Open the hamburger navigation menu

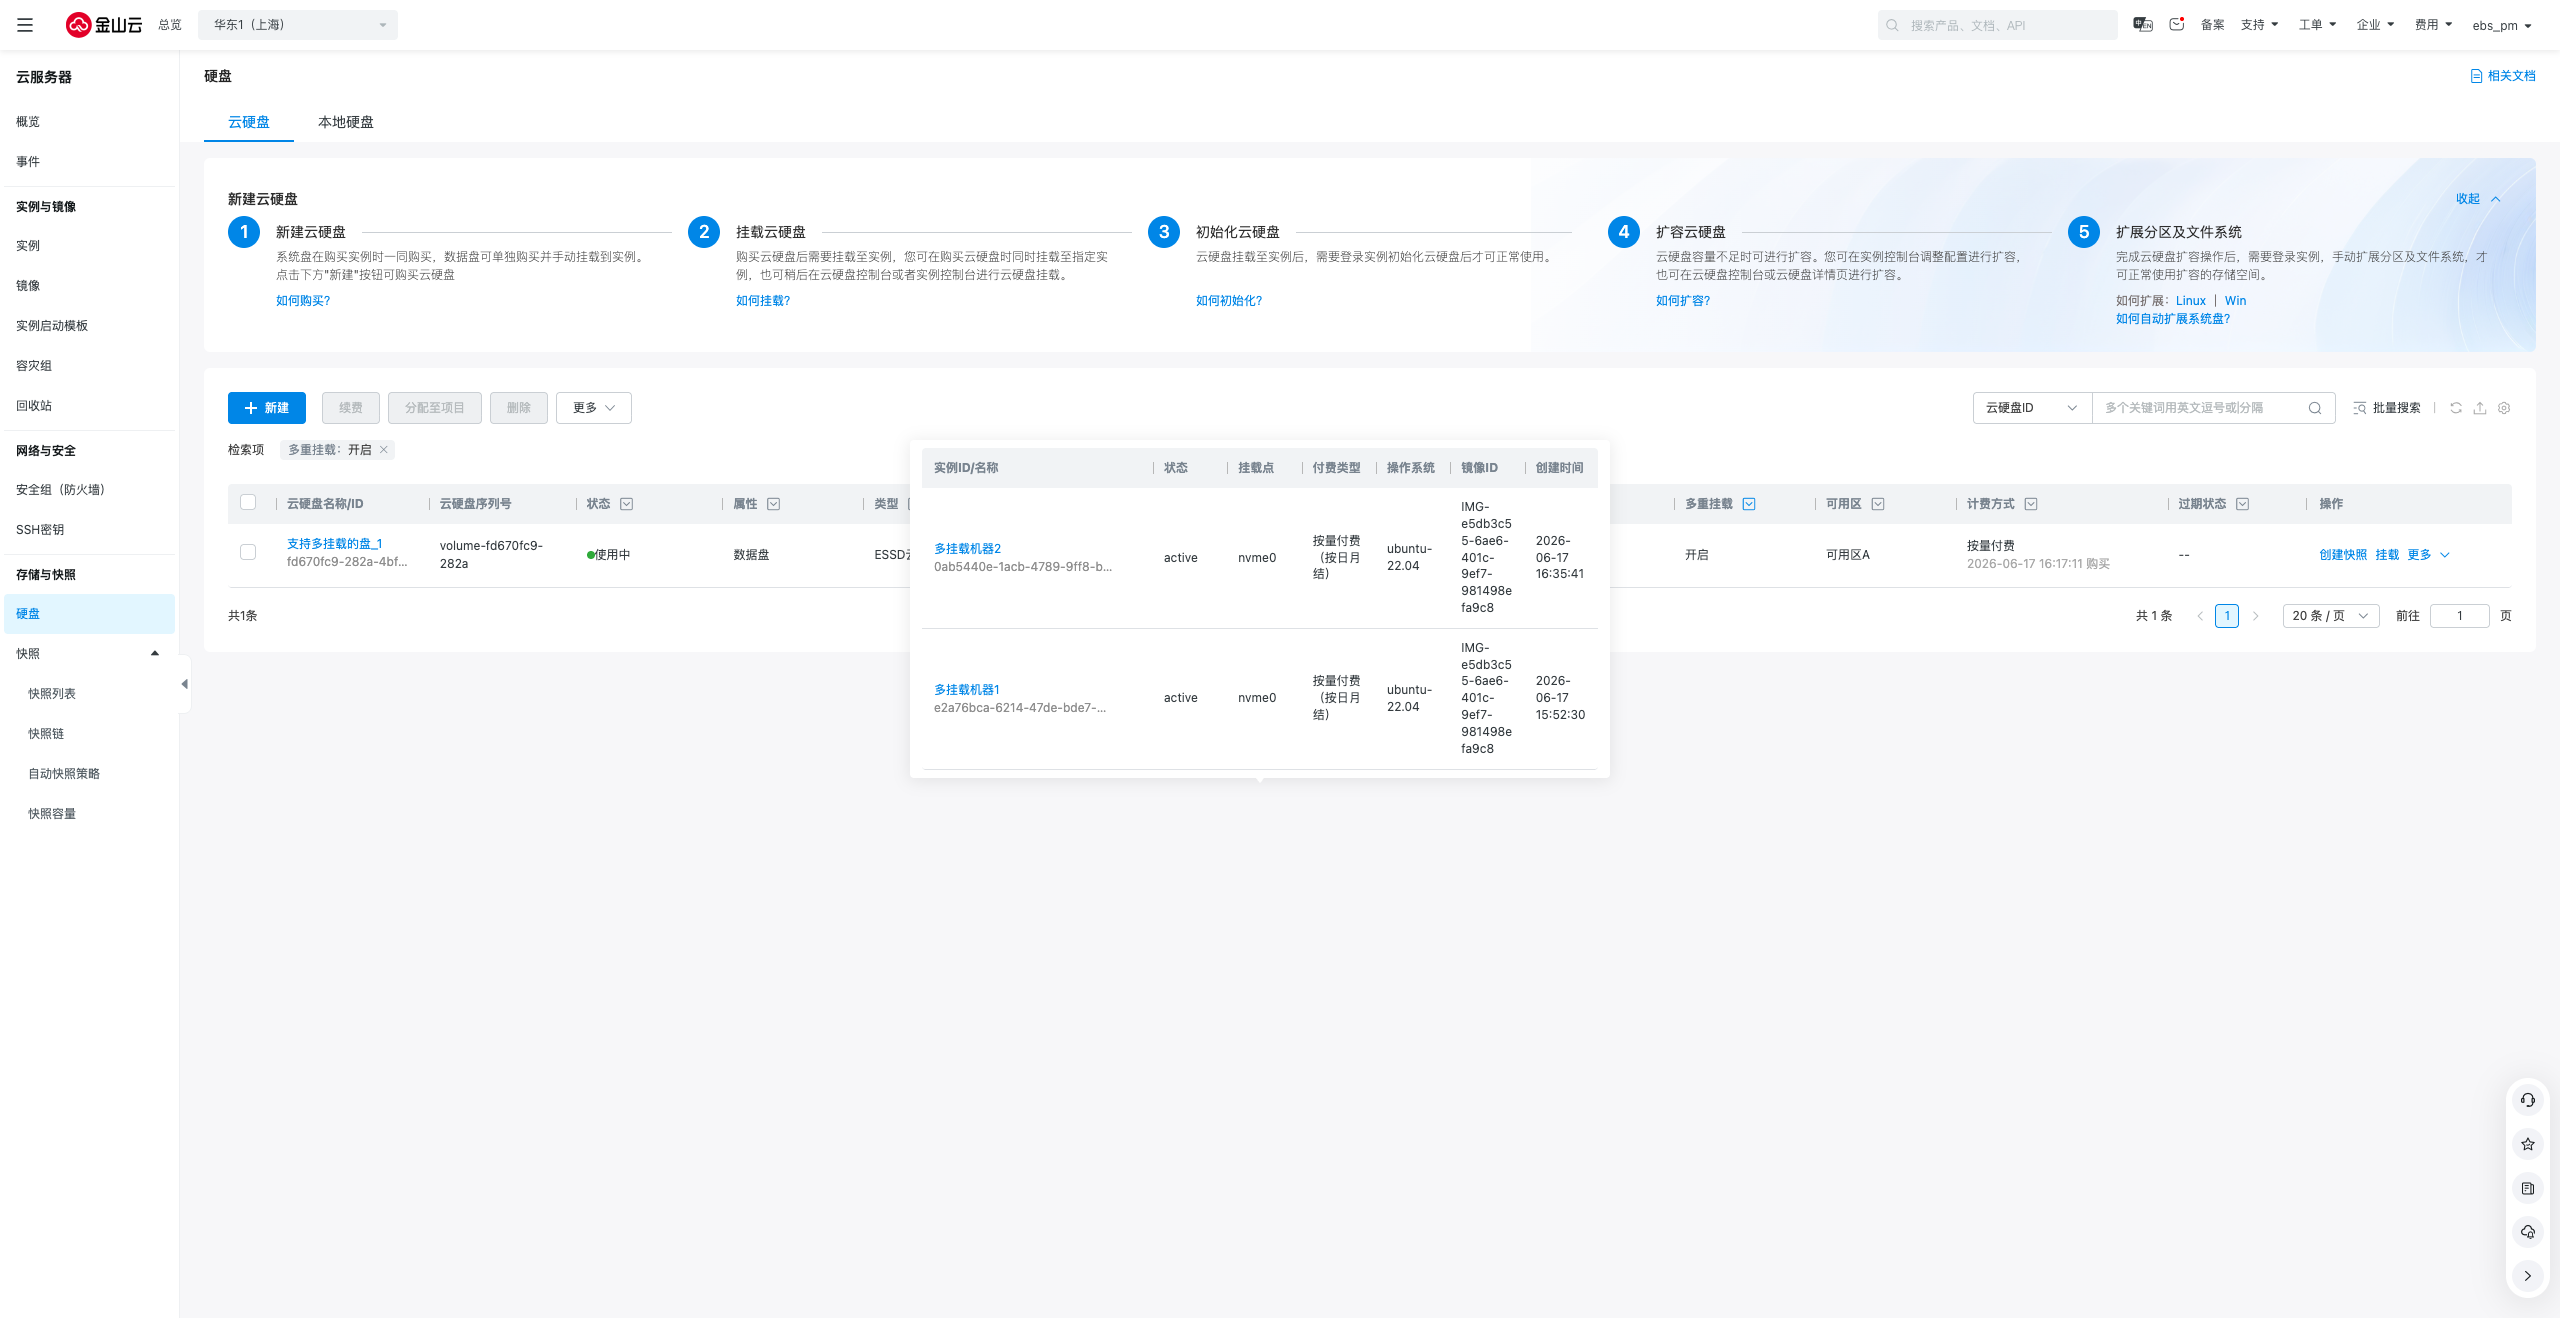25,25
